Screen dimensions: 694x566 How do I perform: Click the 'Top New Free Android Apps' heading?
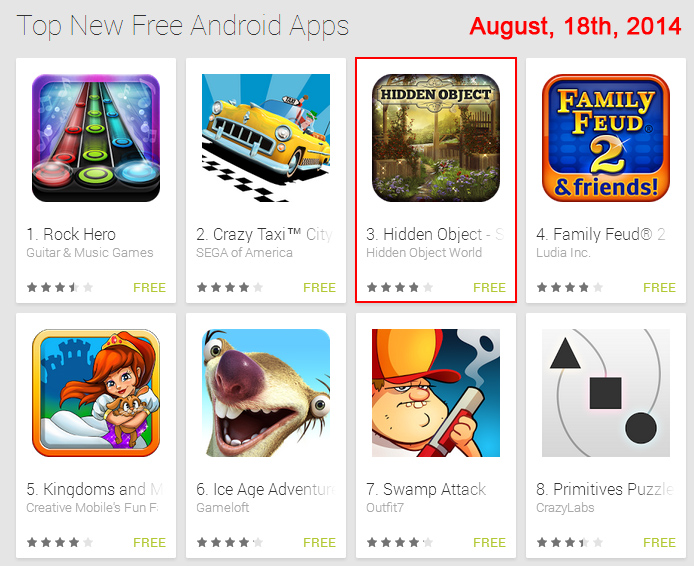pyautogui.click(x=183, y=26)
